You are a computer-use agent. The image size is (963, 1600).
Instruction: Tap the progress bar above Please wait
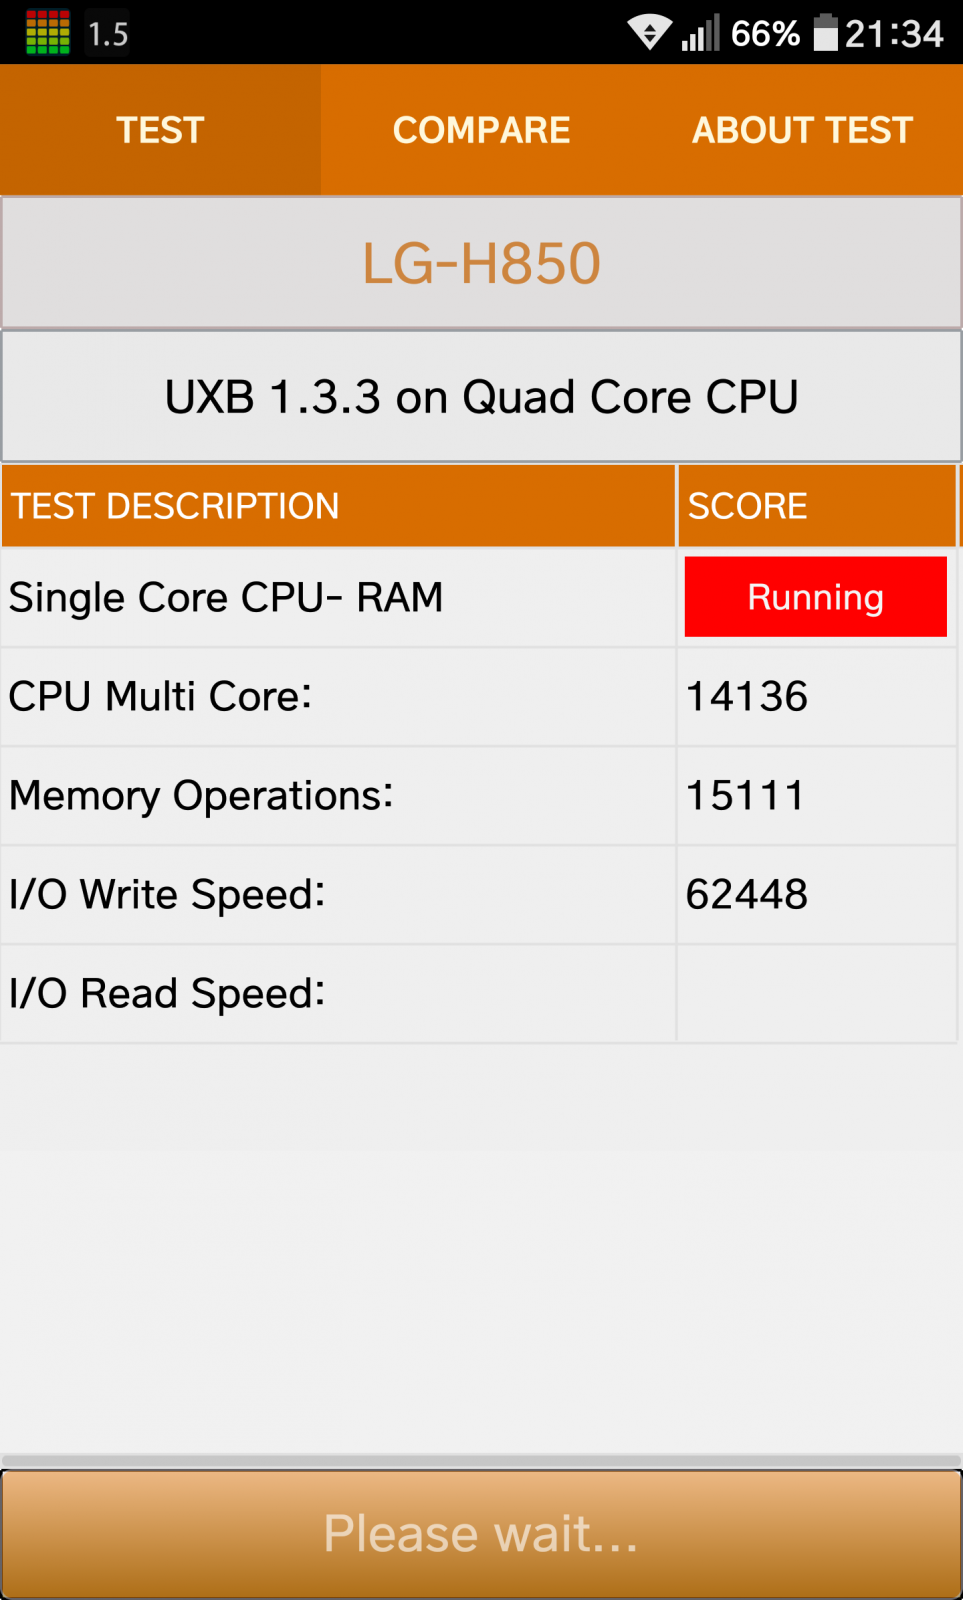point(481,1461)
